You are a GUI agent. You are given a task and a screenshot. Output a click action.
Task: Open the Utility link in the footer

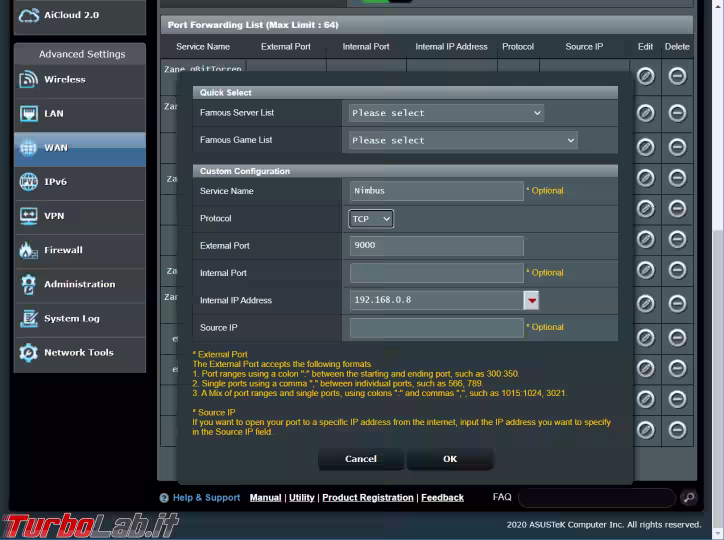point(302,498)
